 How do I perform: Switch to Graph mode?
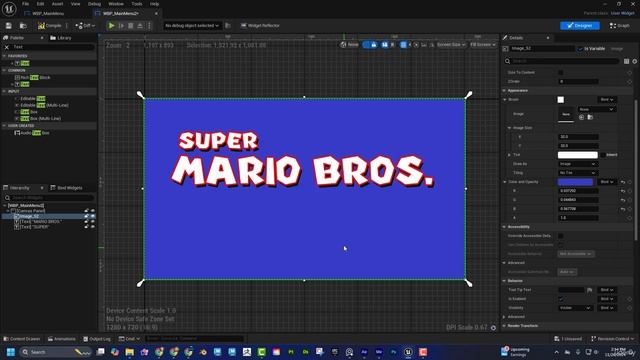tap(619, 26)
